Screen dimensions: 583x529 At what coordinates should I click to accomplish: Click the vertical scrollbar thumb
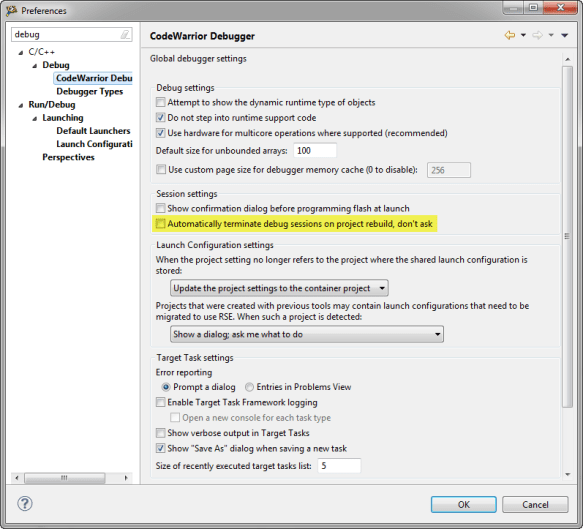(567, 237)
